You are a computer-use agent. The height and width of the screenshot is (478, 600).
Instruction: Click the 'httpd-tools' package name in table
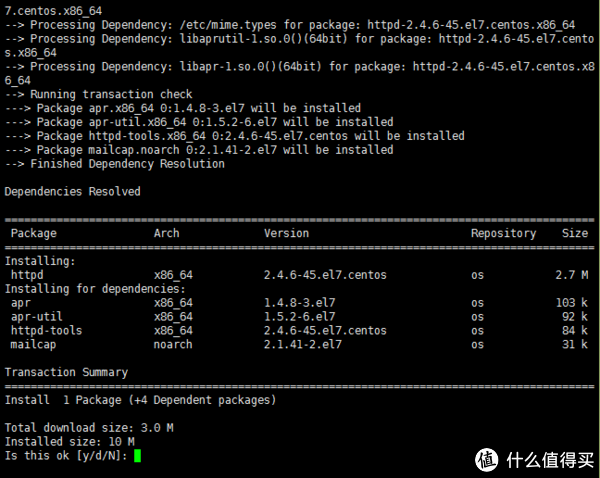pos(46,330)
